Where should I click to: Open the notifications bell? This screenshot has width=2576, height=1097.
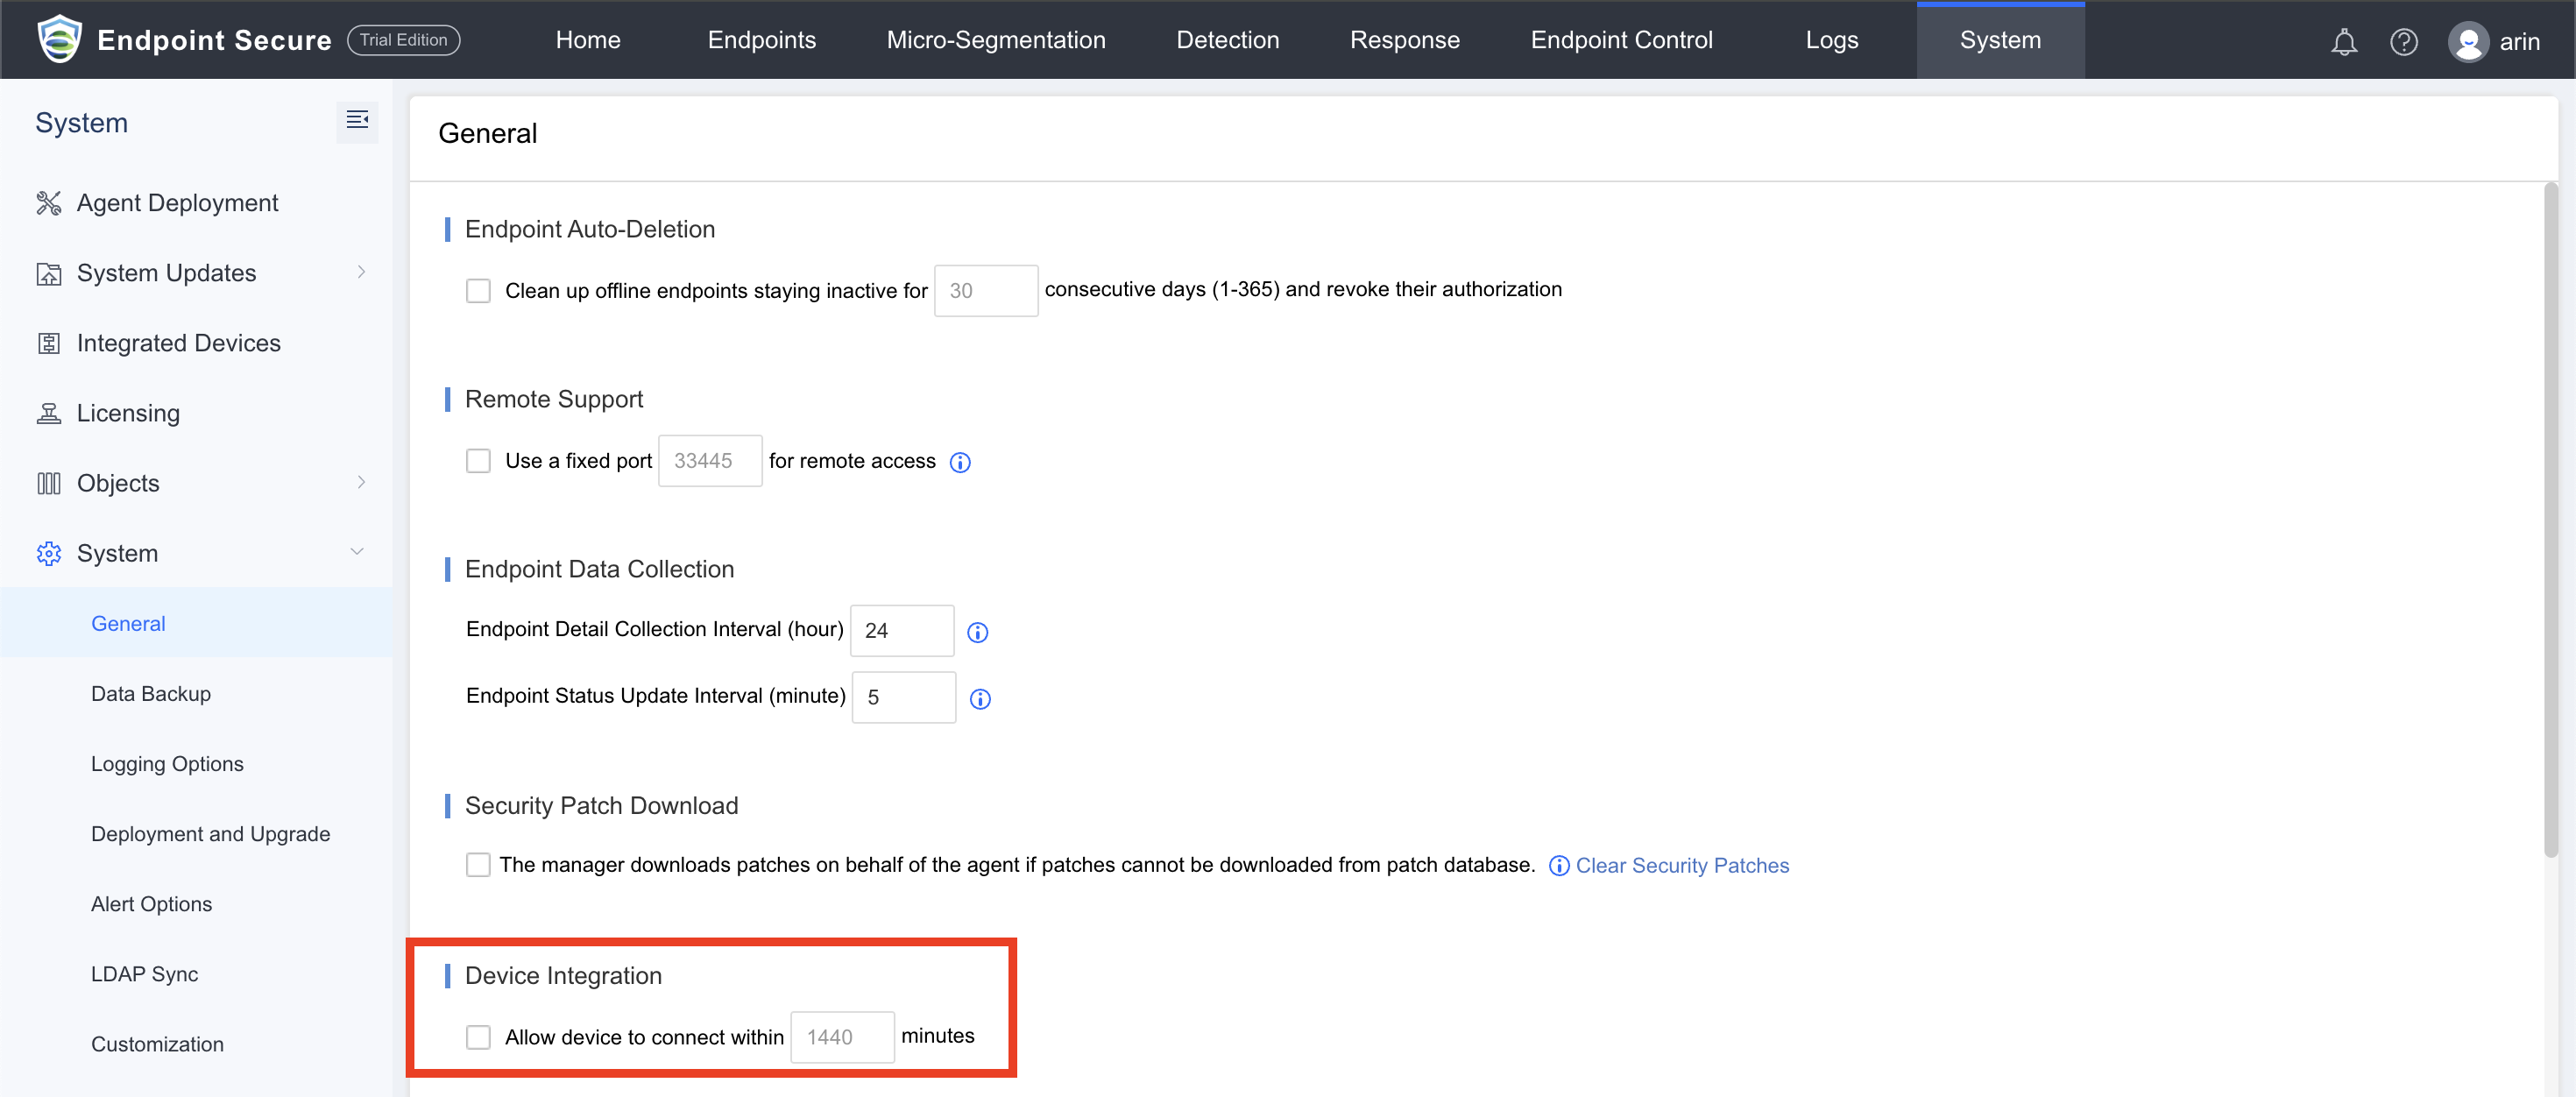[x=2344, y=42]
